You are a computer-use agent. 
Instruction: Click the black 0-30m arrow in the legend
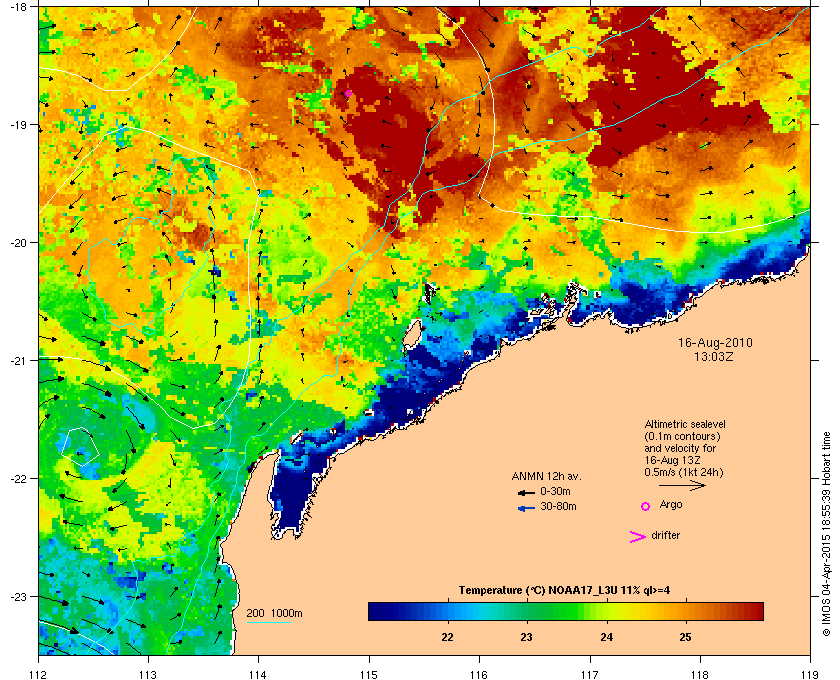(526, 492)
